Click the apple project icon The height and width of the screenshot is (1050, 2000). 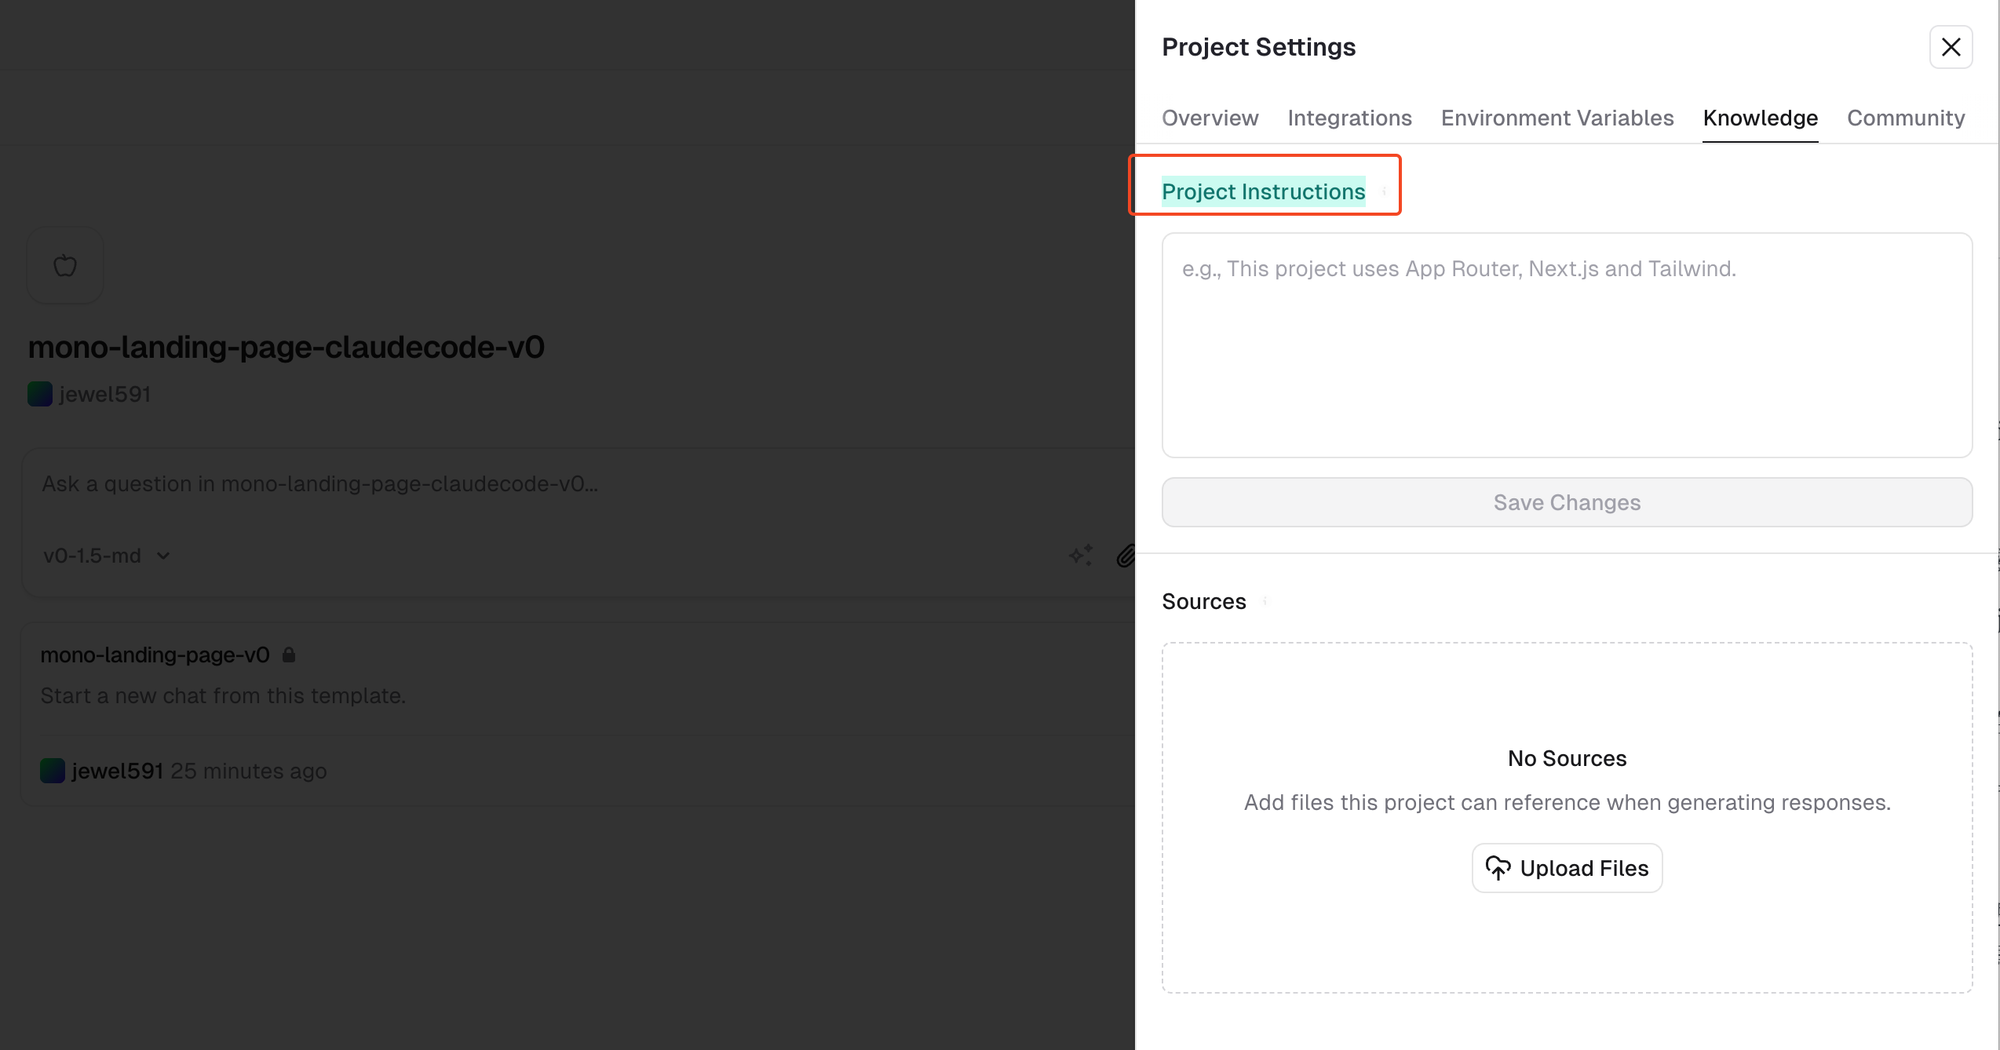65,266
